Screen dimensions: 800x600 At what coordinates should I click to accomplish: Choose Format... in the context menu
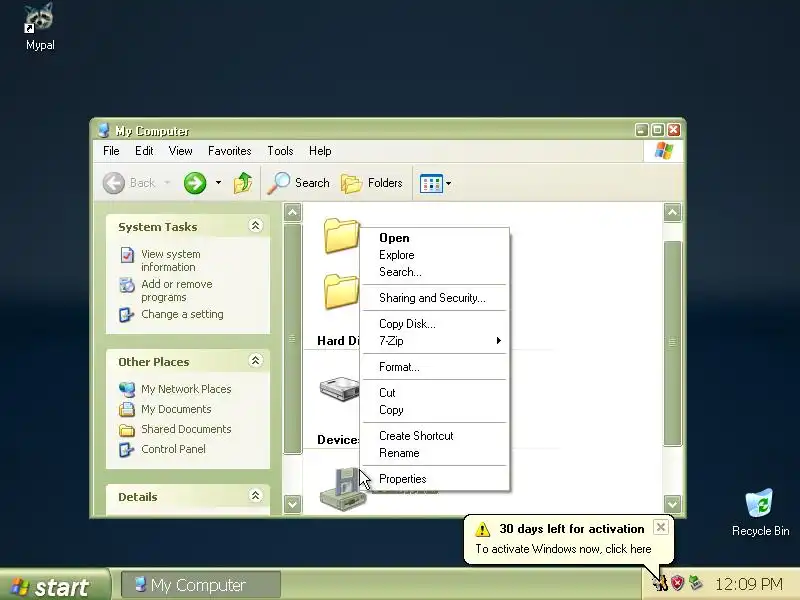pos(435,367)
